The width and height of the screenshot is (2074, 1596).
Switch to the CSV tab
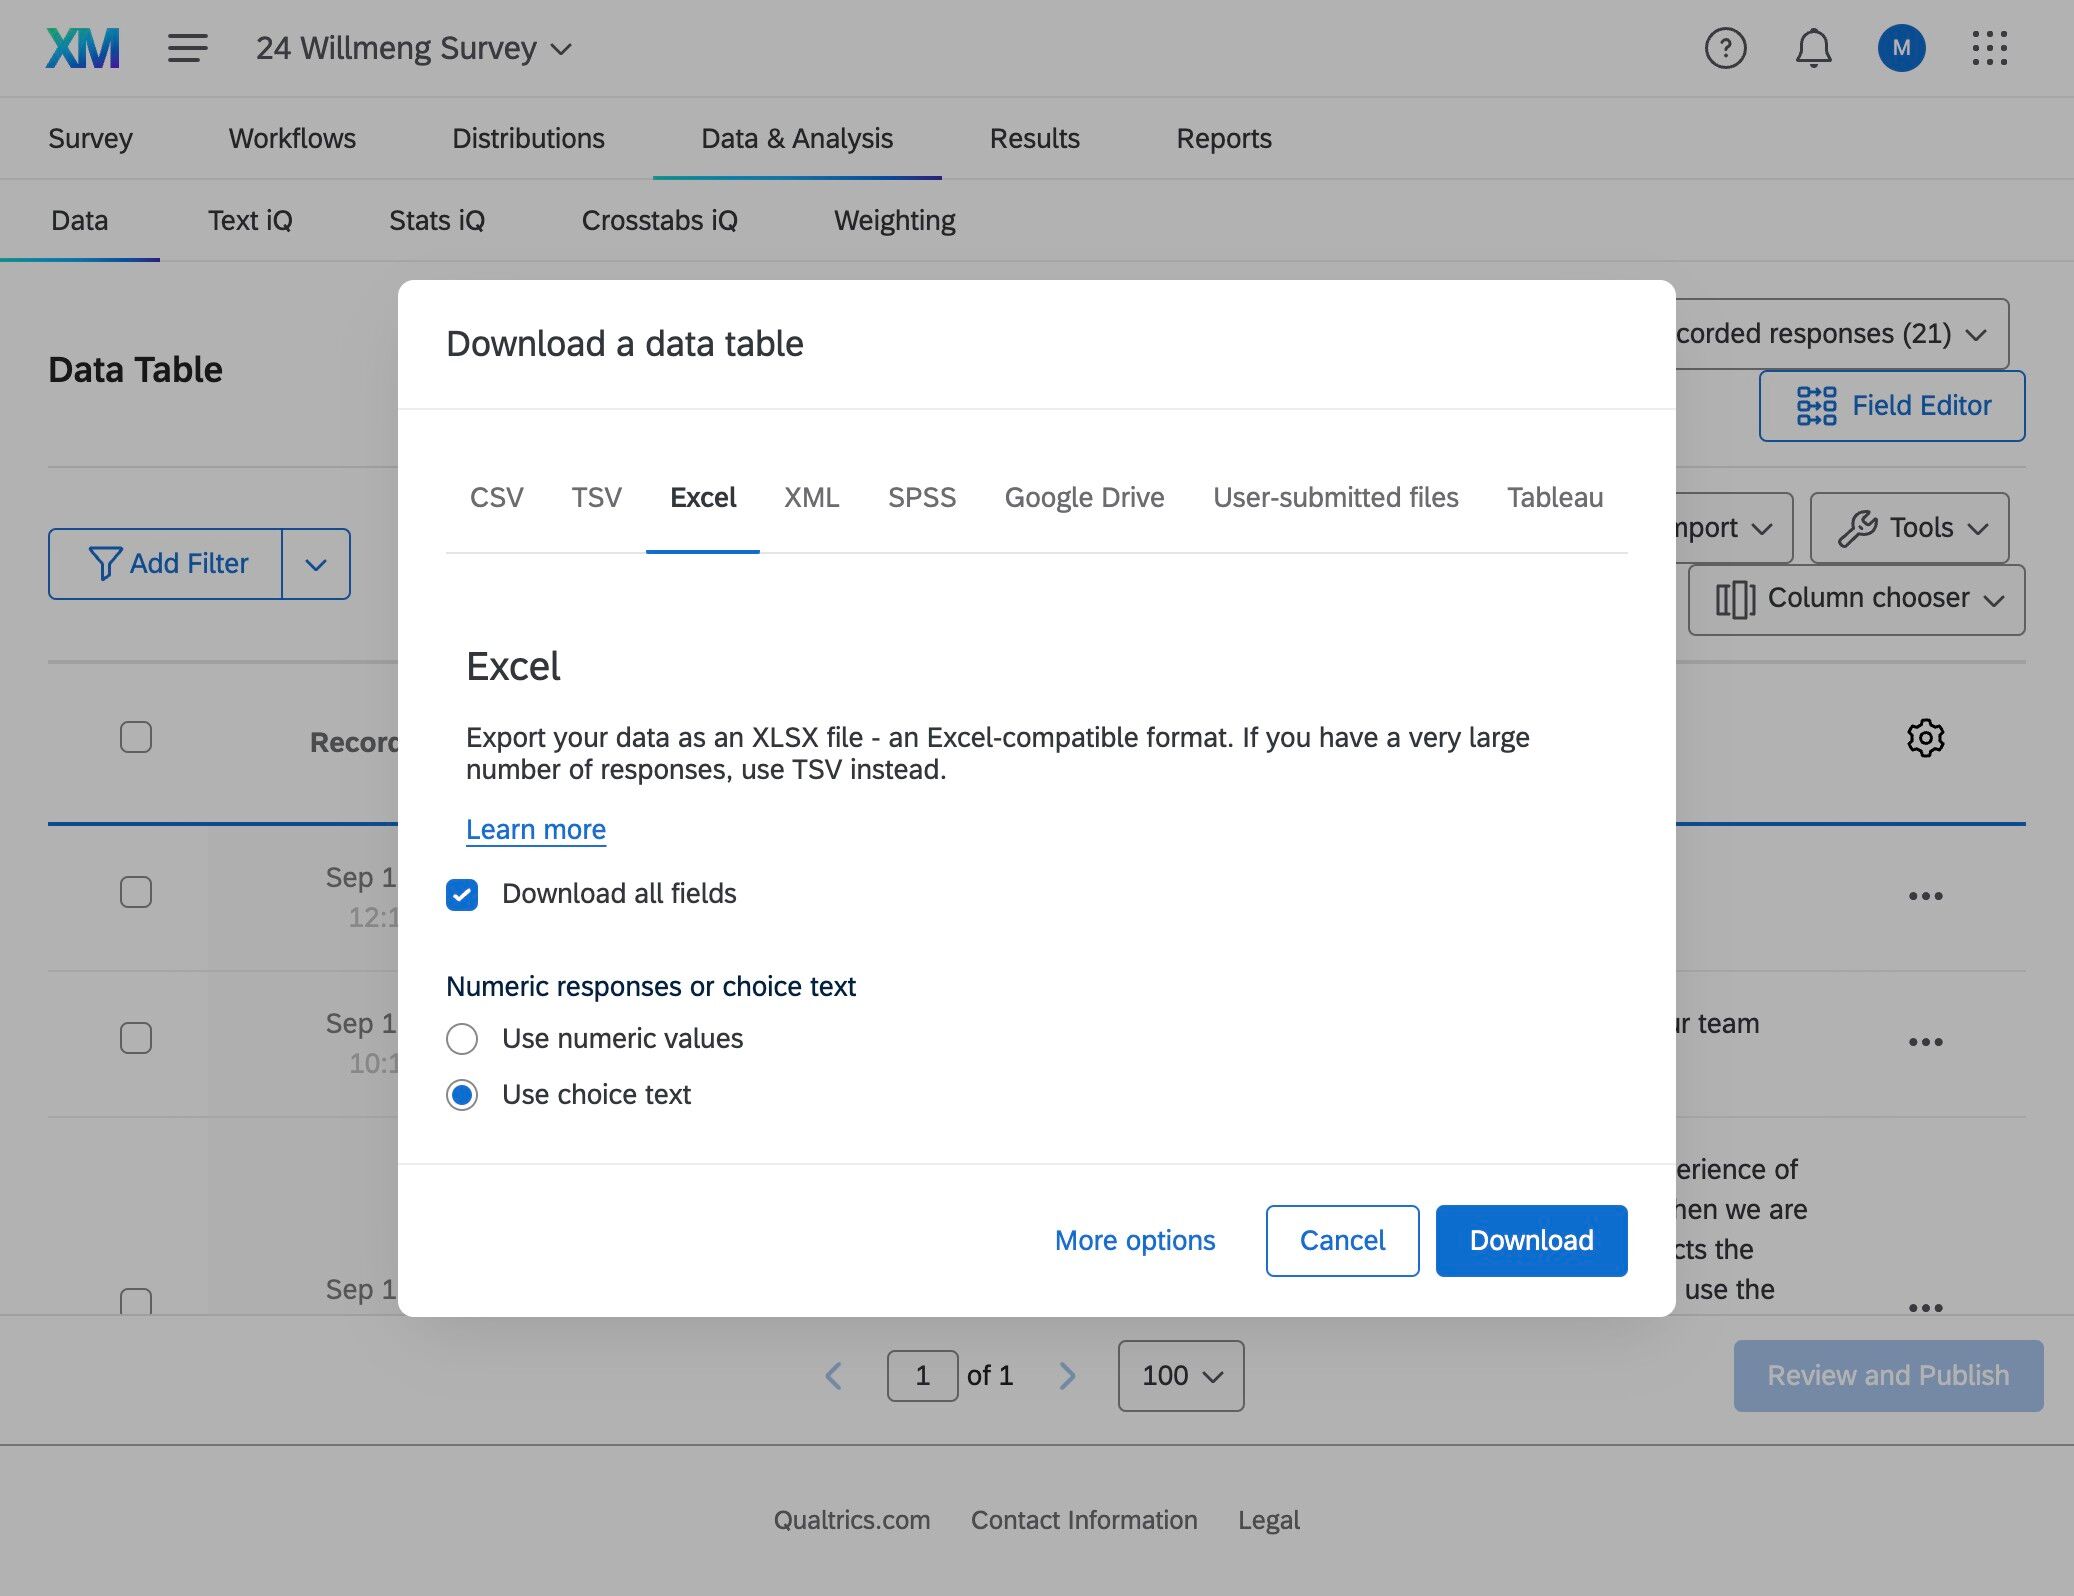click(x=496, y=497)
